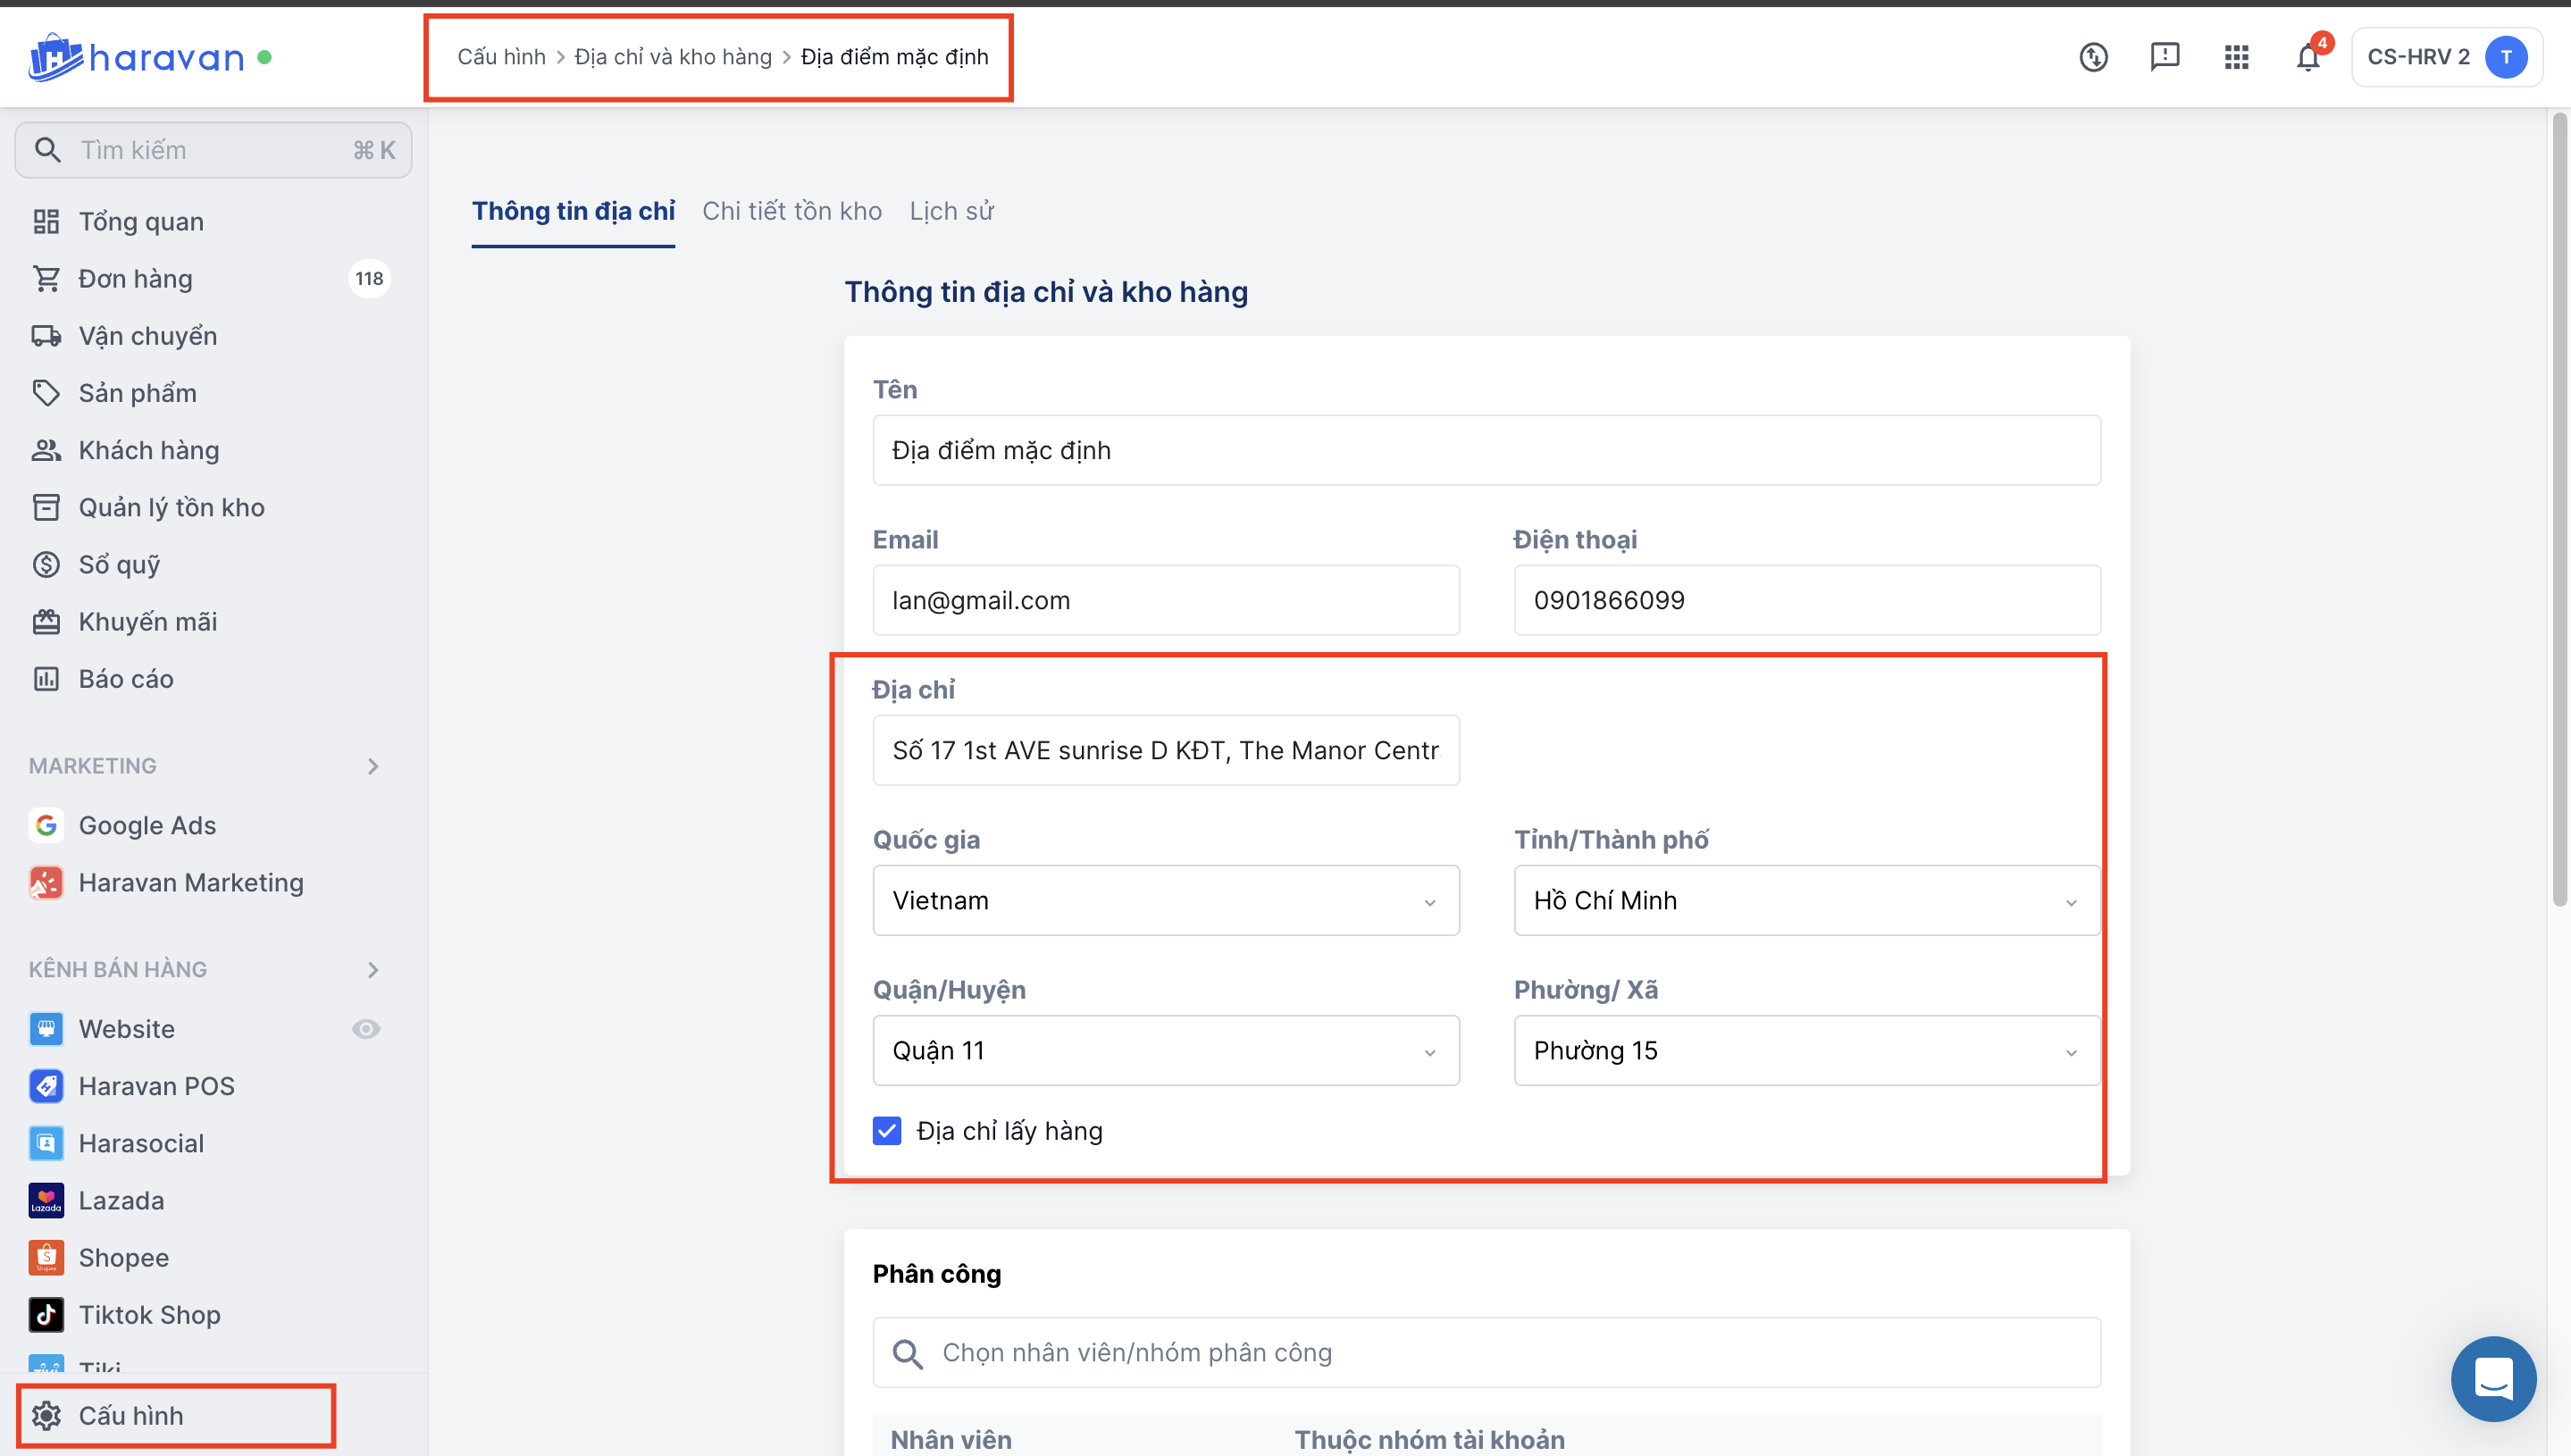This screenshot has height=1456, width=2571.
Task: Open the CS-HRV 2 account menu
Action: (x=2445, y=57)
